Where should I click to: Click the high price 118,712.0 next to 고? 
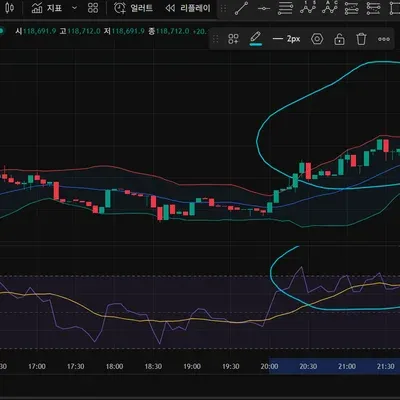[x=84, y=31]
